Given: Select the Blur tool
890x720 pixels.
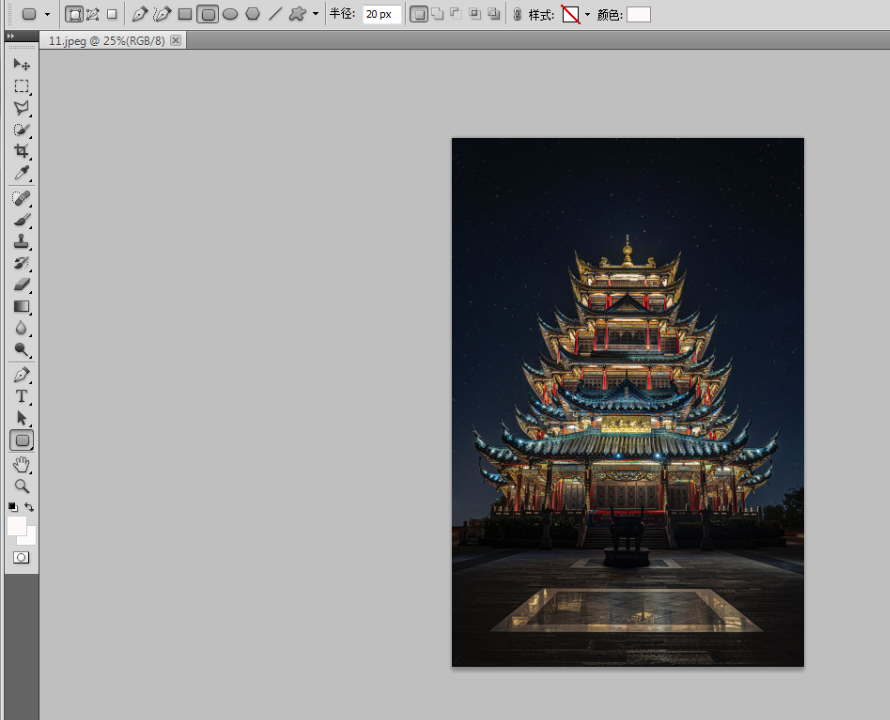Looking at the screenshot, I should coord(22,328).
